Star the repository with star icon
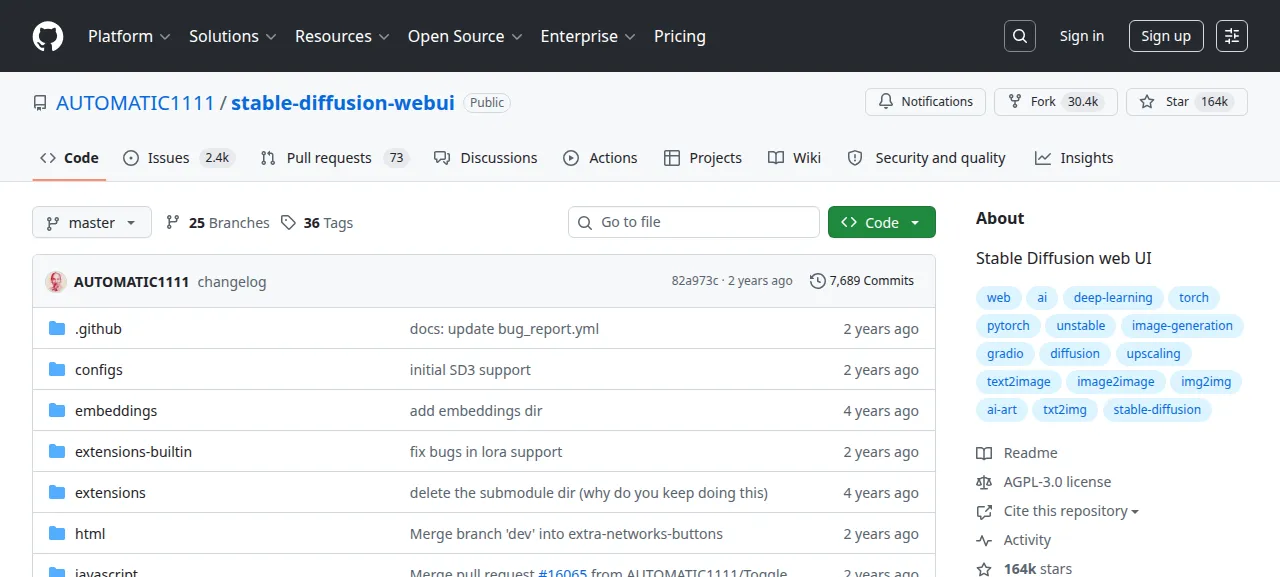 pyautogui.click(x=1187, y=102)
